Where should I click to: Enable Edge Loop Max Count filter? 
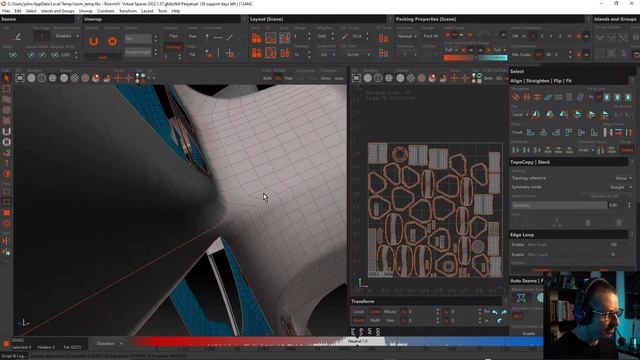pos(518,255)
